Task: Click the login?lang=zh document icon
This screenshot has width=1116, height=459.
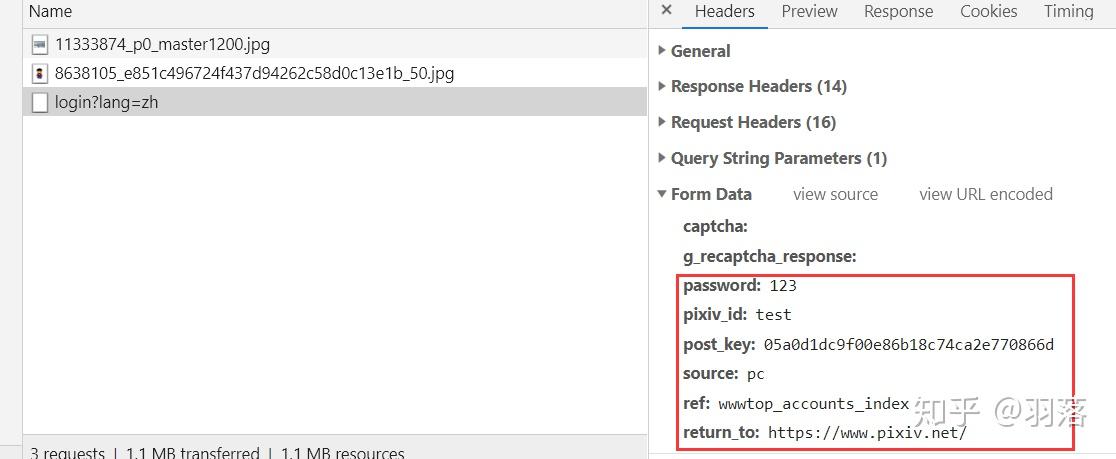Action: tap(40, 102)
